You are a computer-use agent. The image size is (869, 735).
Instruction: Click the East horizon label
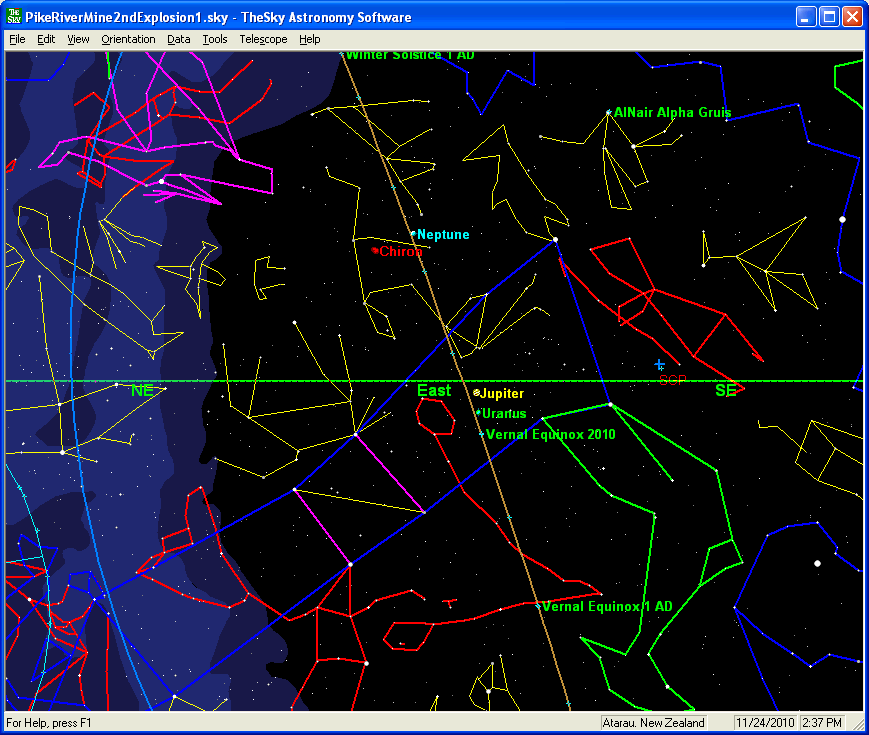pyautogui.click(x=434, y=391)
